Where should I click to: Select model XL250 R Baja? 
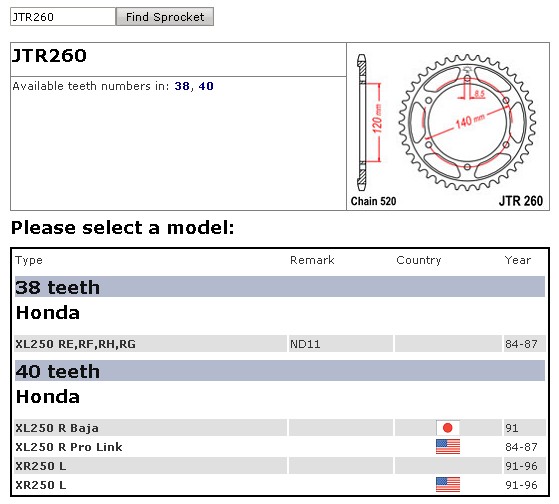57,428
